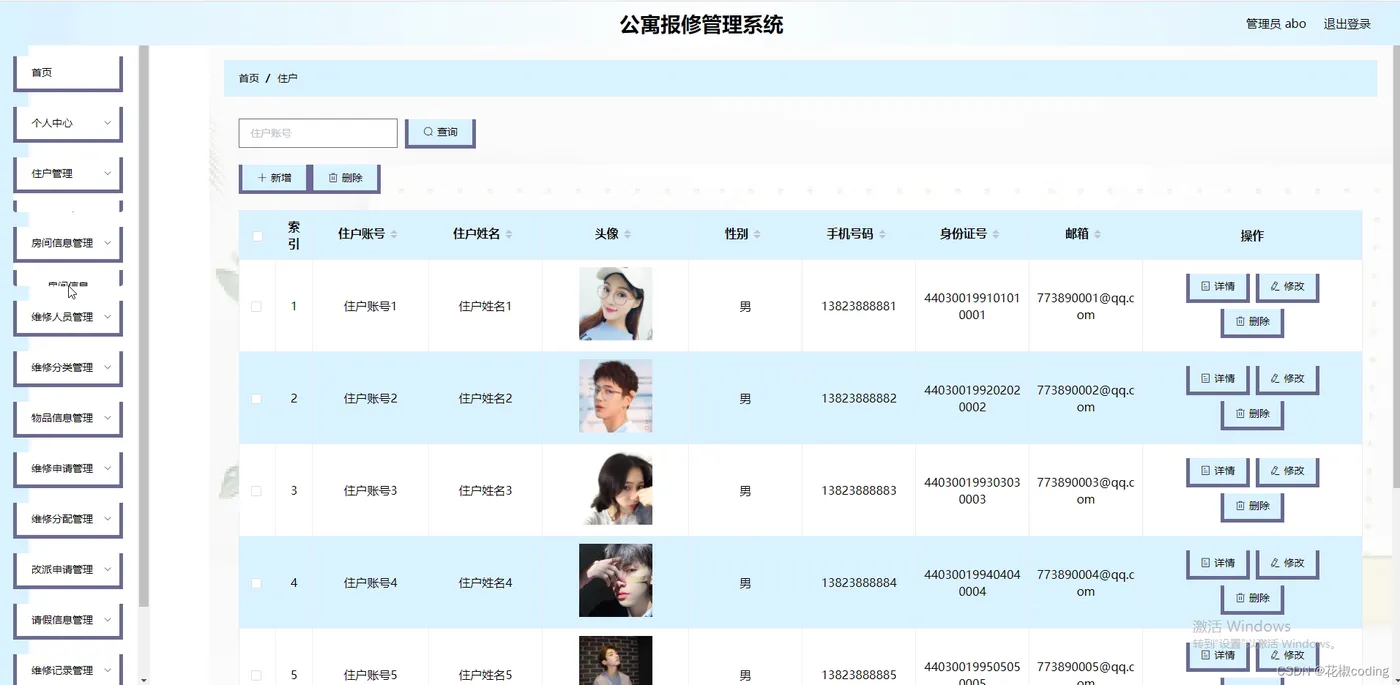The width and height of the screenshot is (1400, 685).
Task: Toggle the select-all checkbox in table header
Action: coord(257,236)
